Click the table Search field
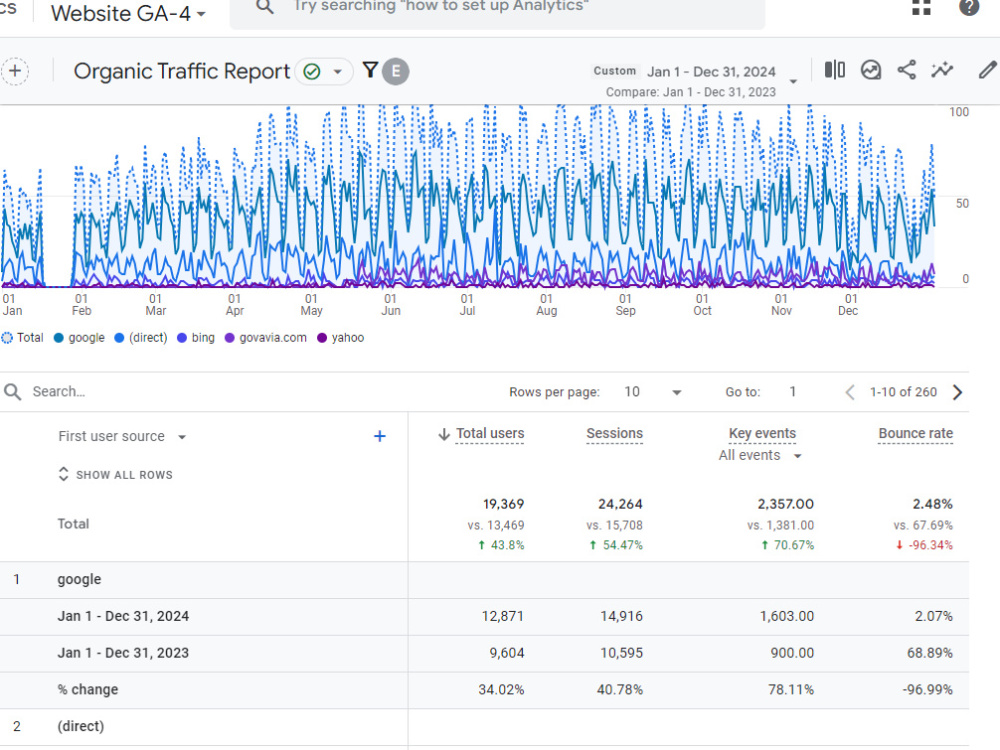 tap(59, 392)
